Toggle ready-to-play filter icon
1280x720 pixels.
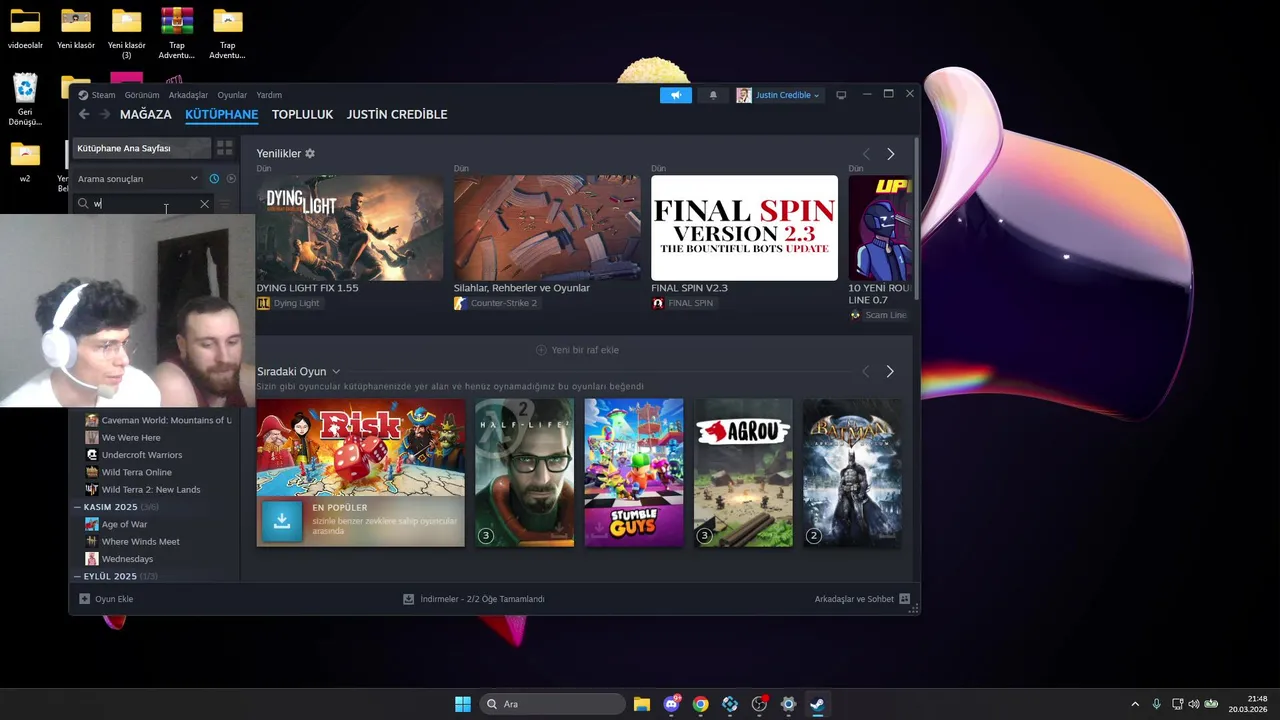tap(231, 179)
